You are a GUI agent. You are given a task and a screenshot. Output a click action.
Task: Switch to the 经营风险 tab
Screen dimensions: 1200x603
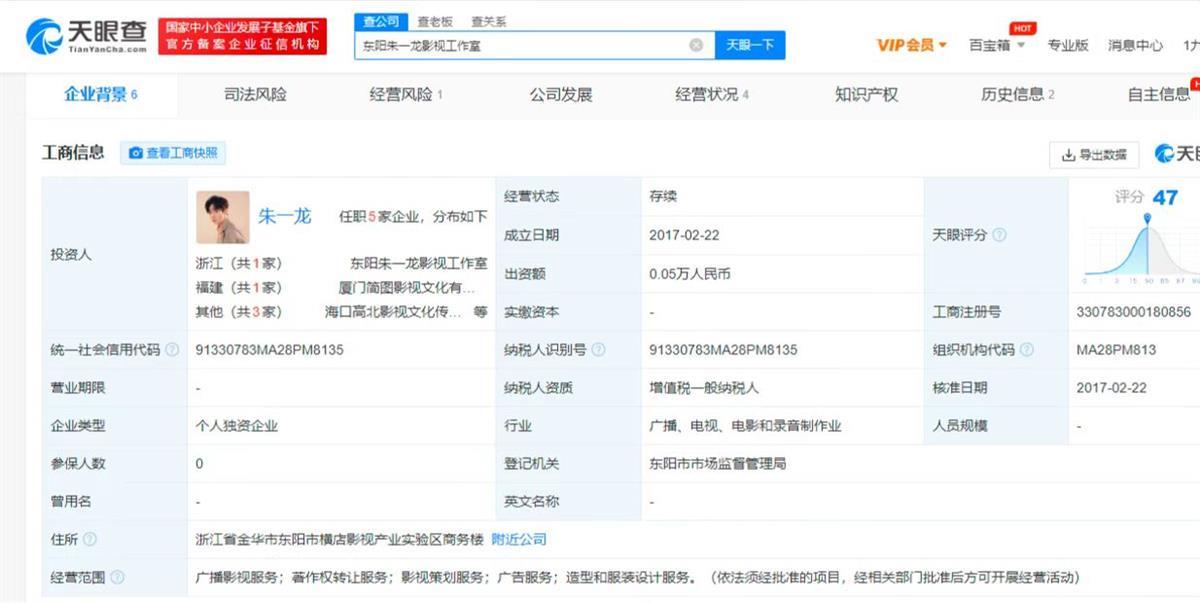click(406, 95)
